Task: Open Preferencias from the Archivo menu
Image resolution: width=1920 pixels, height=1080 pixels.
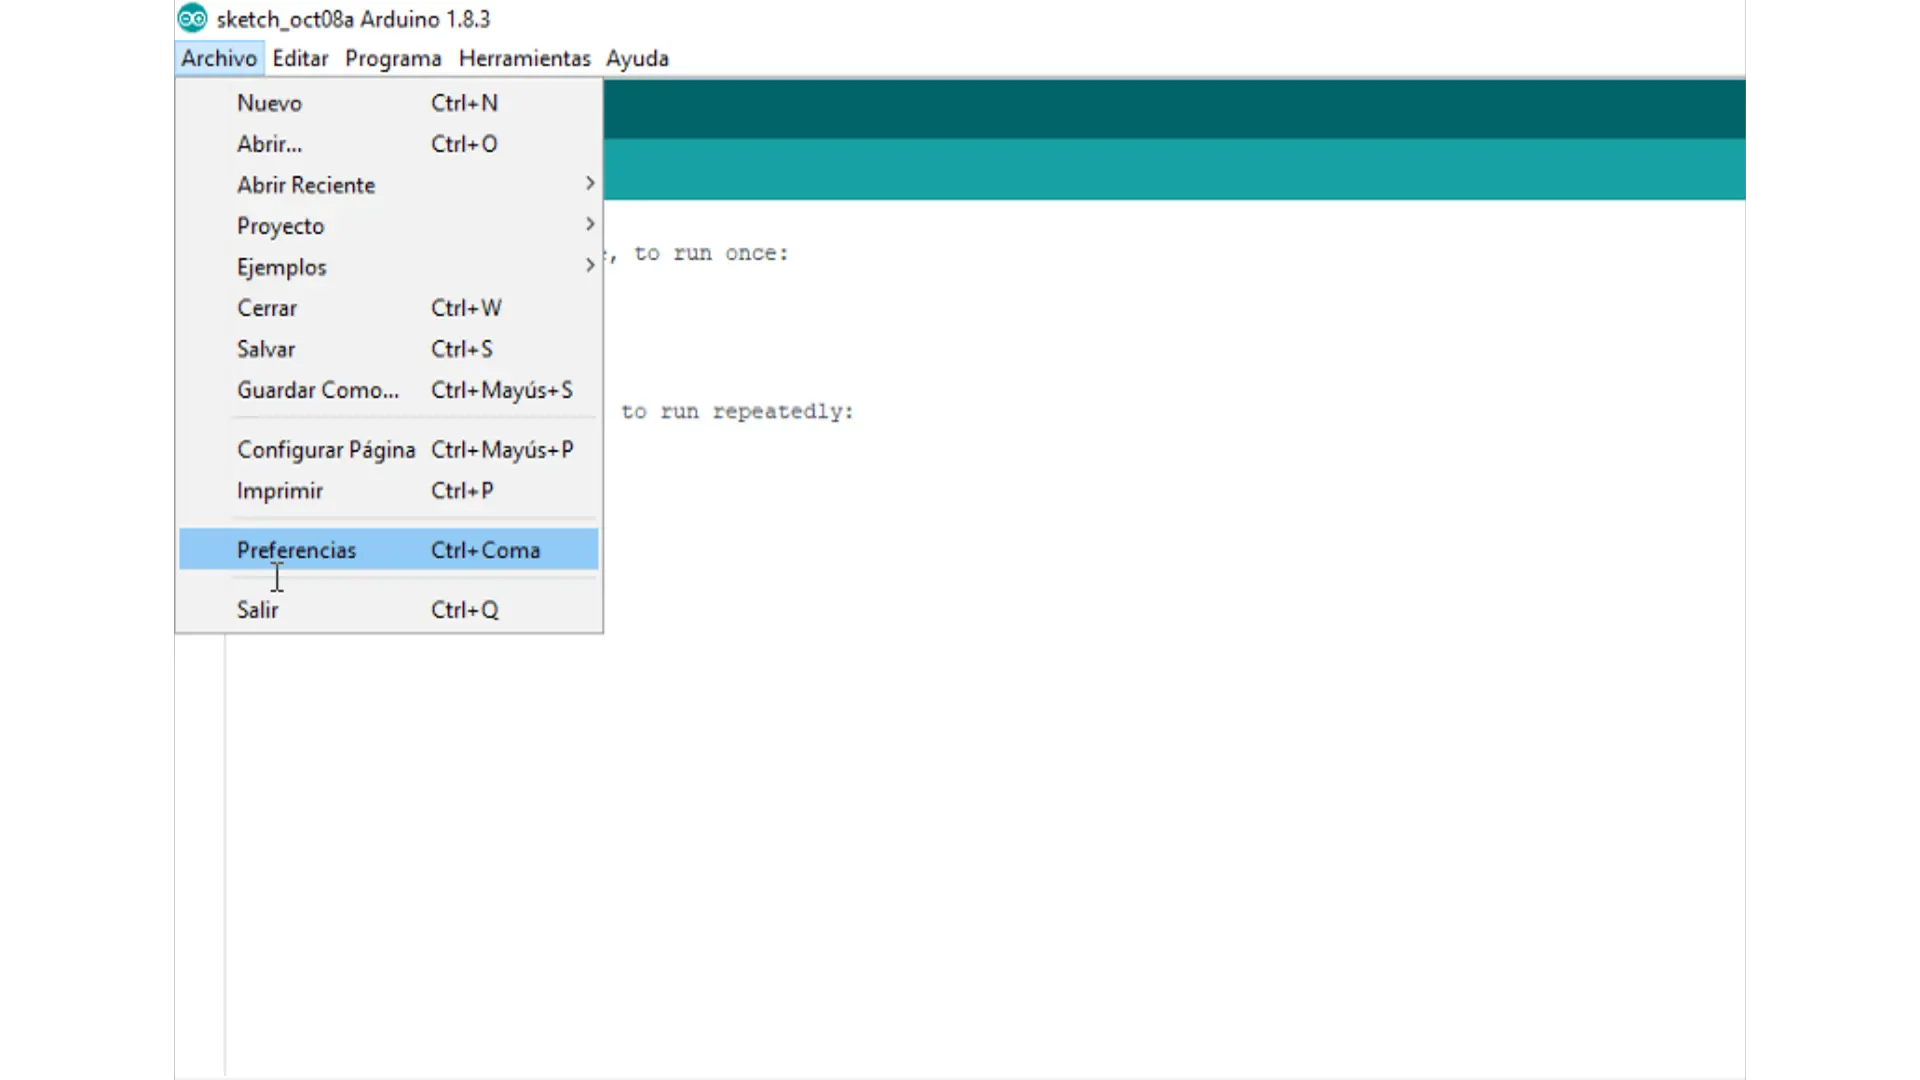Action: tap(389, 550)
